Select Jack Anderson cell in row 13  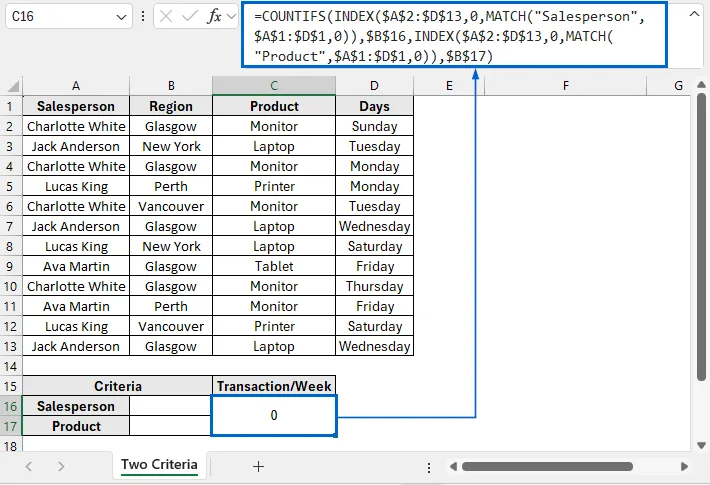[x=76, y=346]
